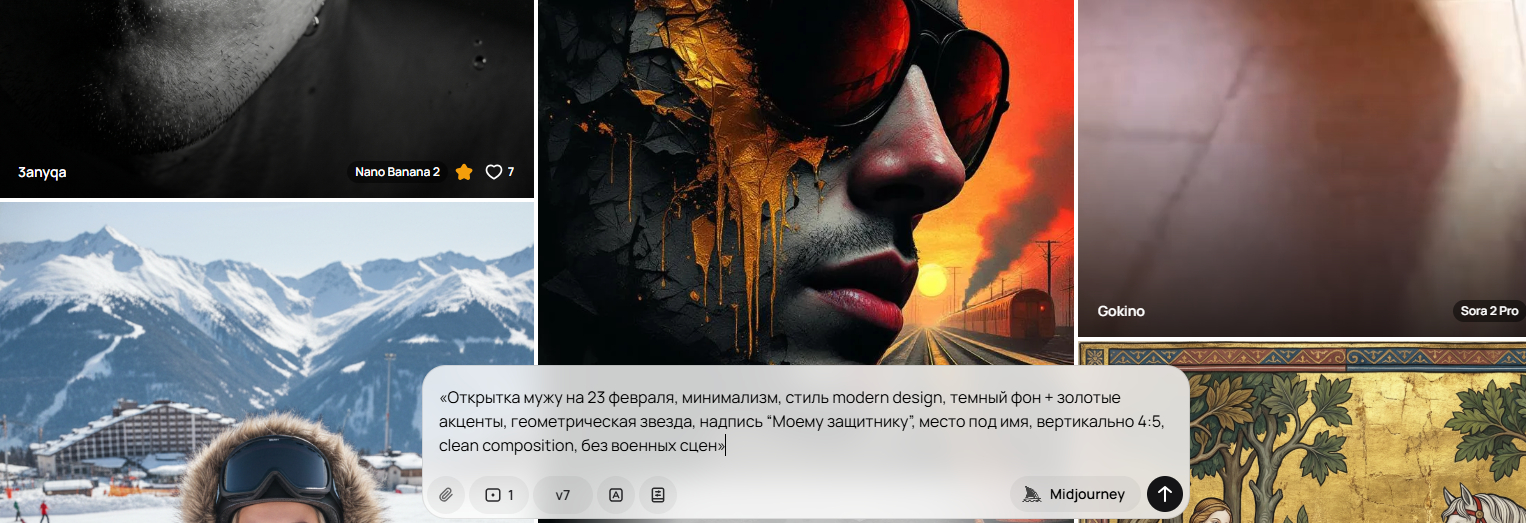Open the v7 version selector
This screenshot has height=523, width=1526.
(x=563, y=494)
